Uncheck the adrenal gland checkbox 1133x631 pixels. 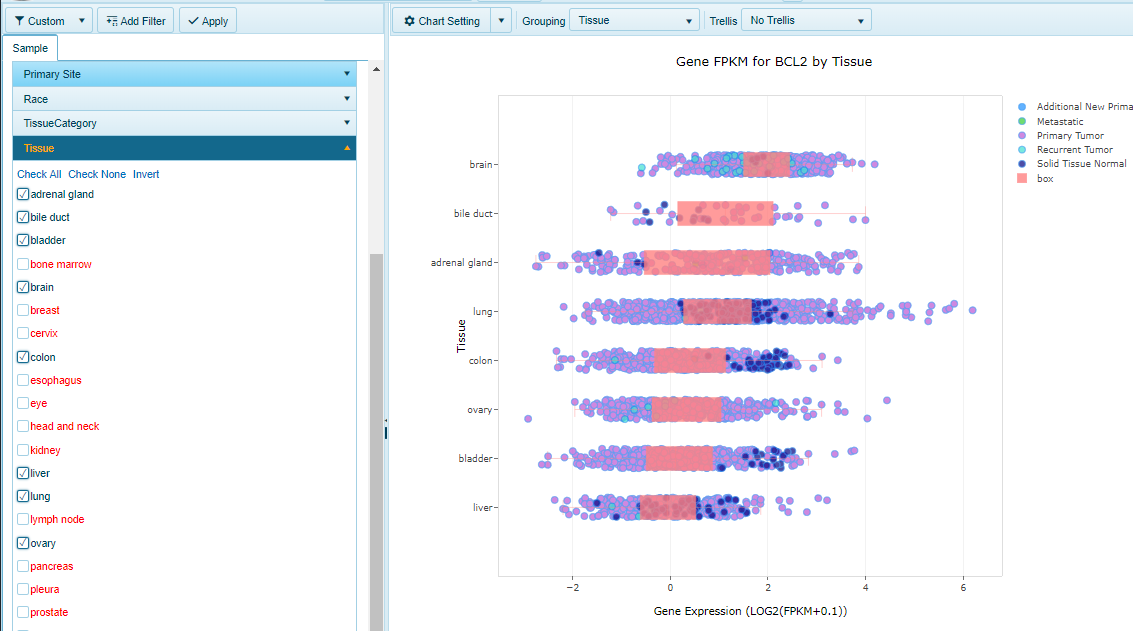(23, 194)
